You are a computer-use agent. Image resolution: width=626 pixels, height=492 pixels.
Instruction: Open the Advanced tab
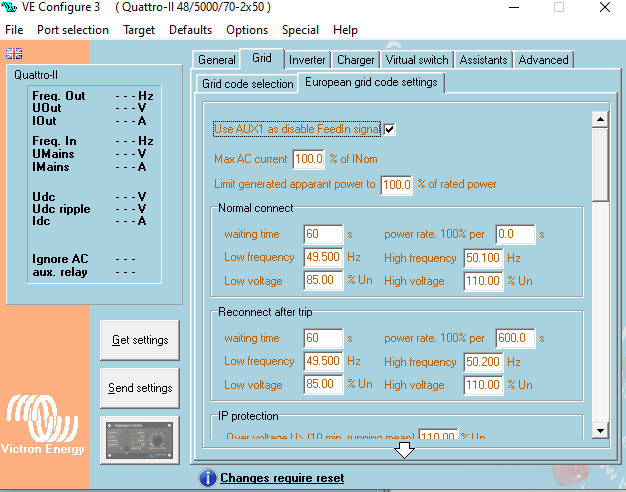[543, 60]
